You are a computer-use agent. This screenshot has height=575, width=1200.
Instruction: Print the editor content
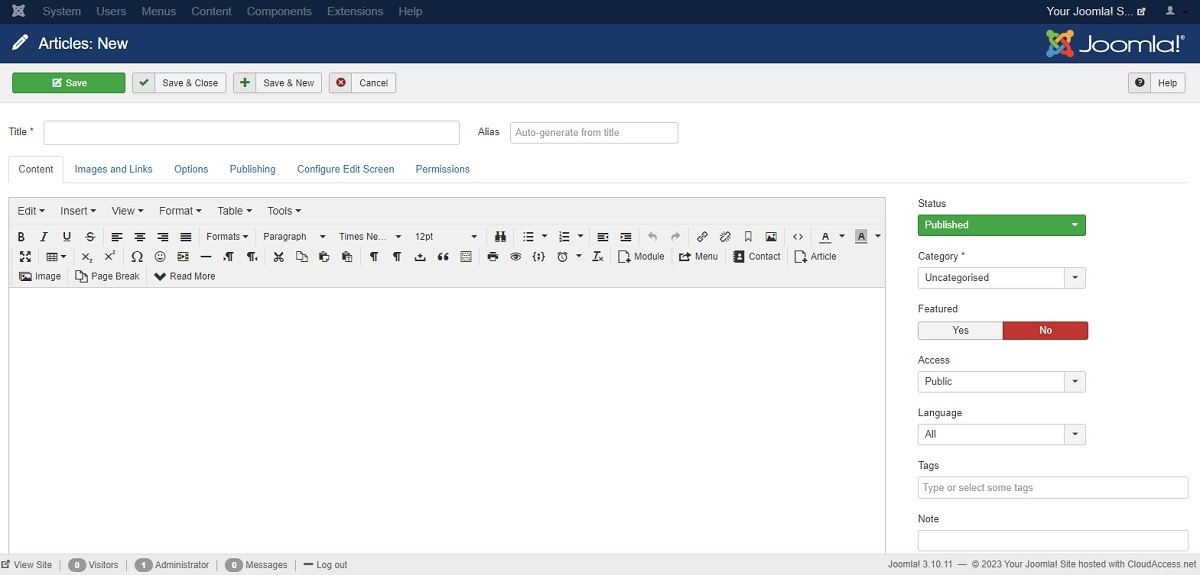tap(493, 257)
